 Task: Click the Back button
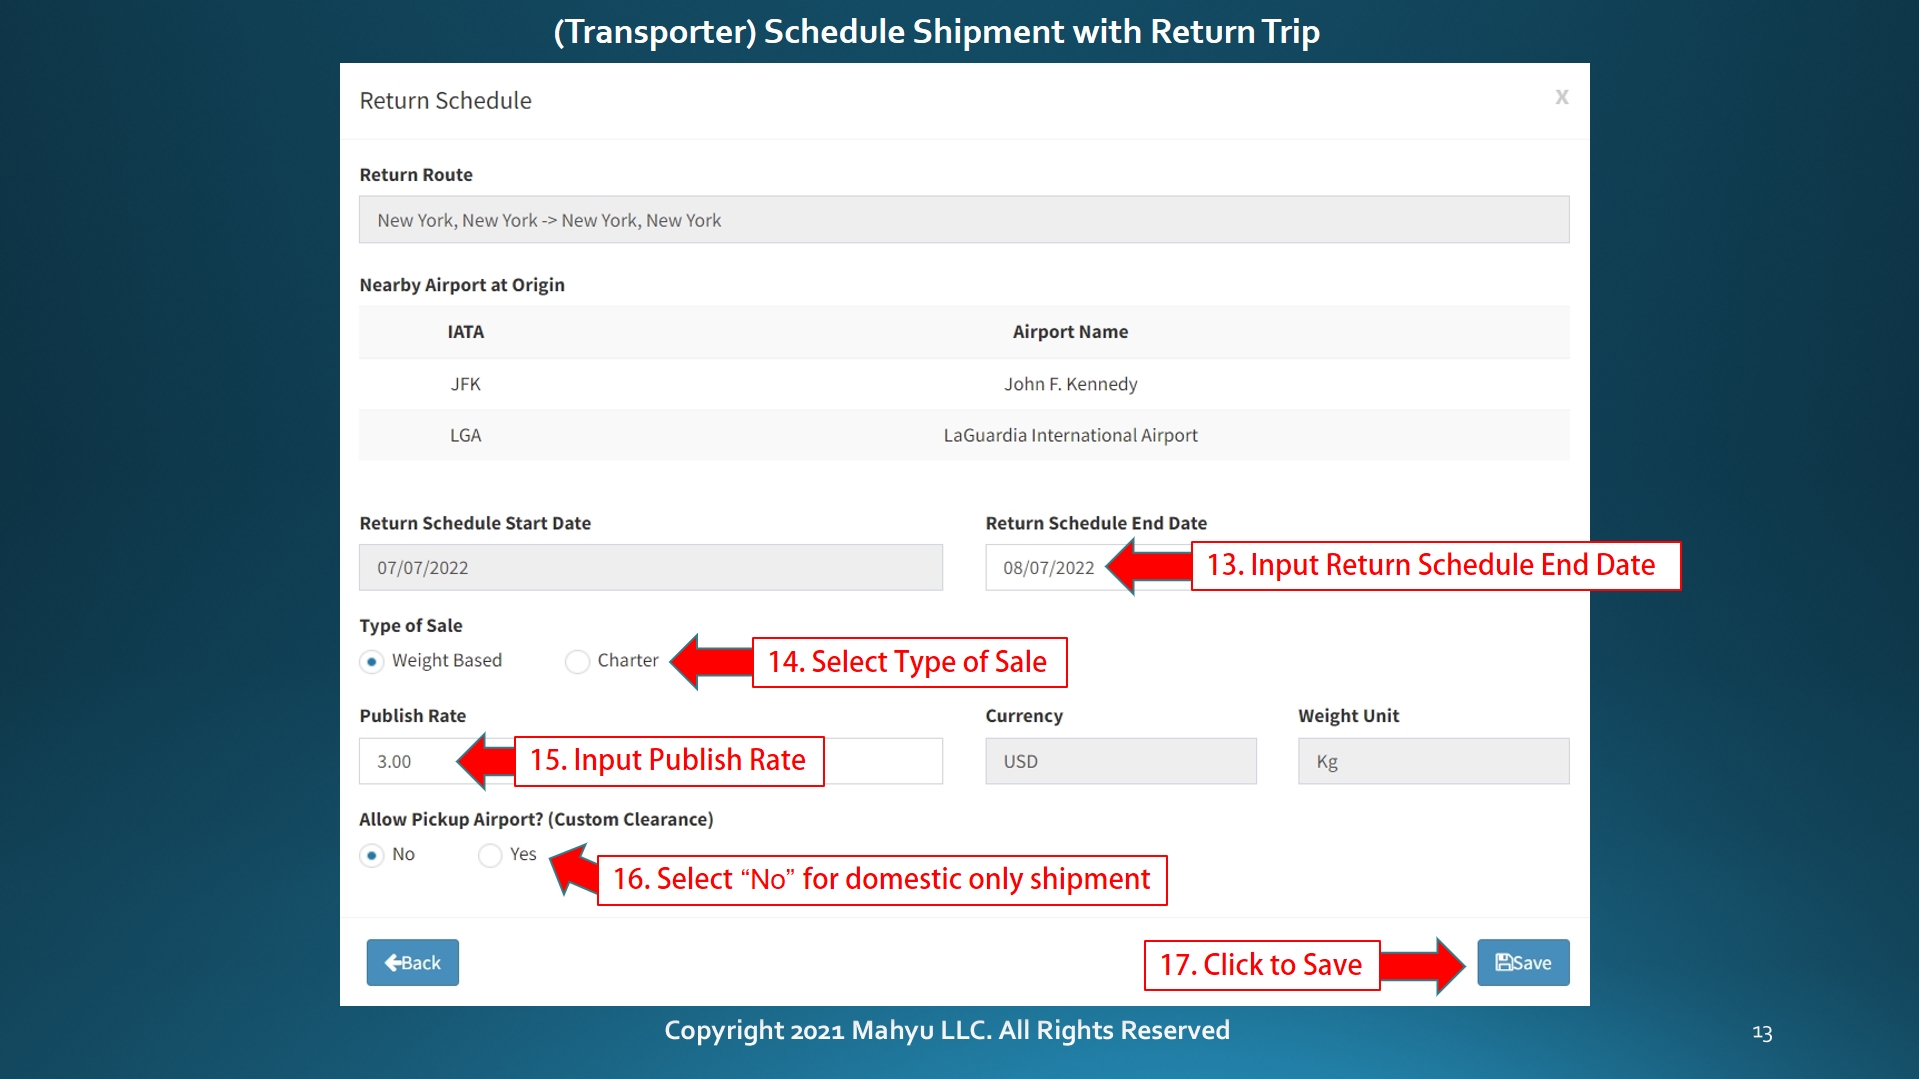point(412,962)
